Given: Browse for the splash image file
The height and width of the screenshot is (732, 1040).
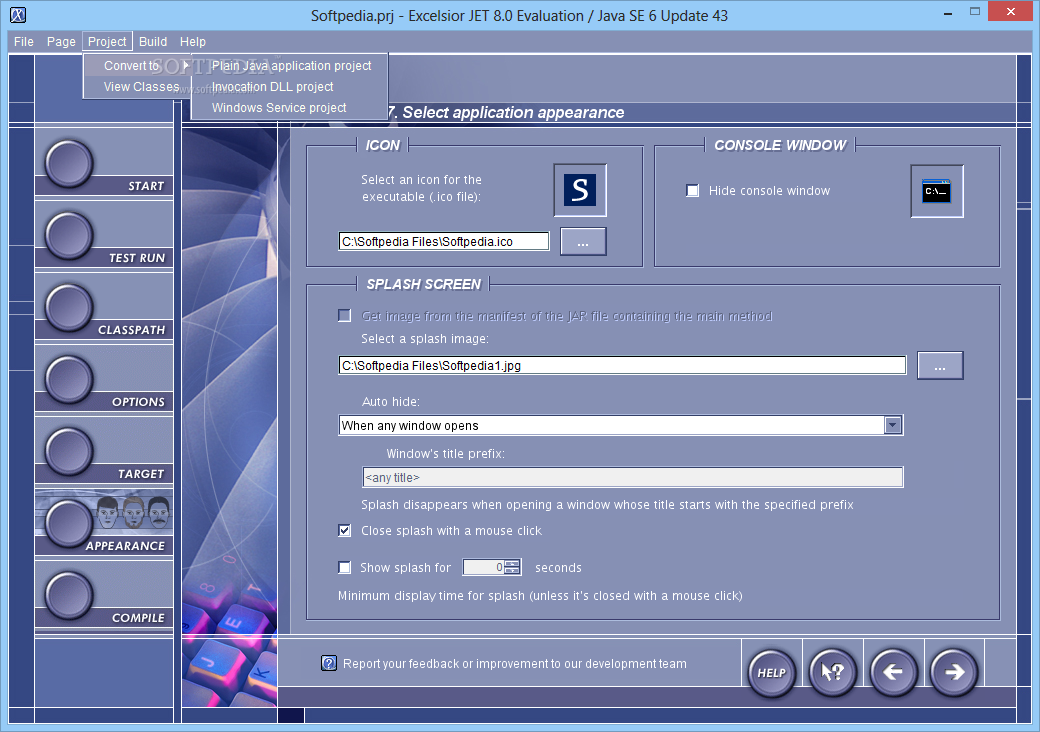Looking at the screenshot, I should [940, 365].
